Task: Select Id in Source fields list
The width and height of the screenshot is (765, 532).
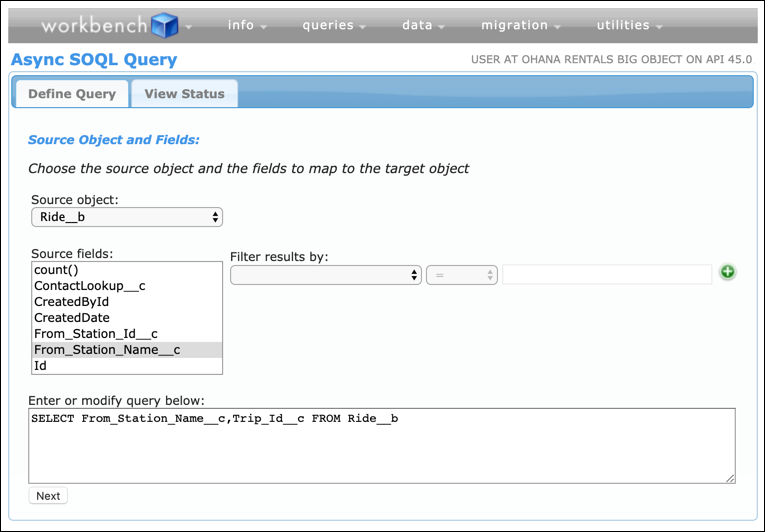Action: [127, 366]
